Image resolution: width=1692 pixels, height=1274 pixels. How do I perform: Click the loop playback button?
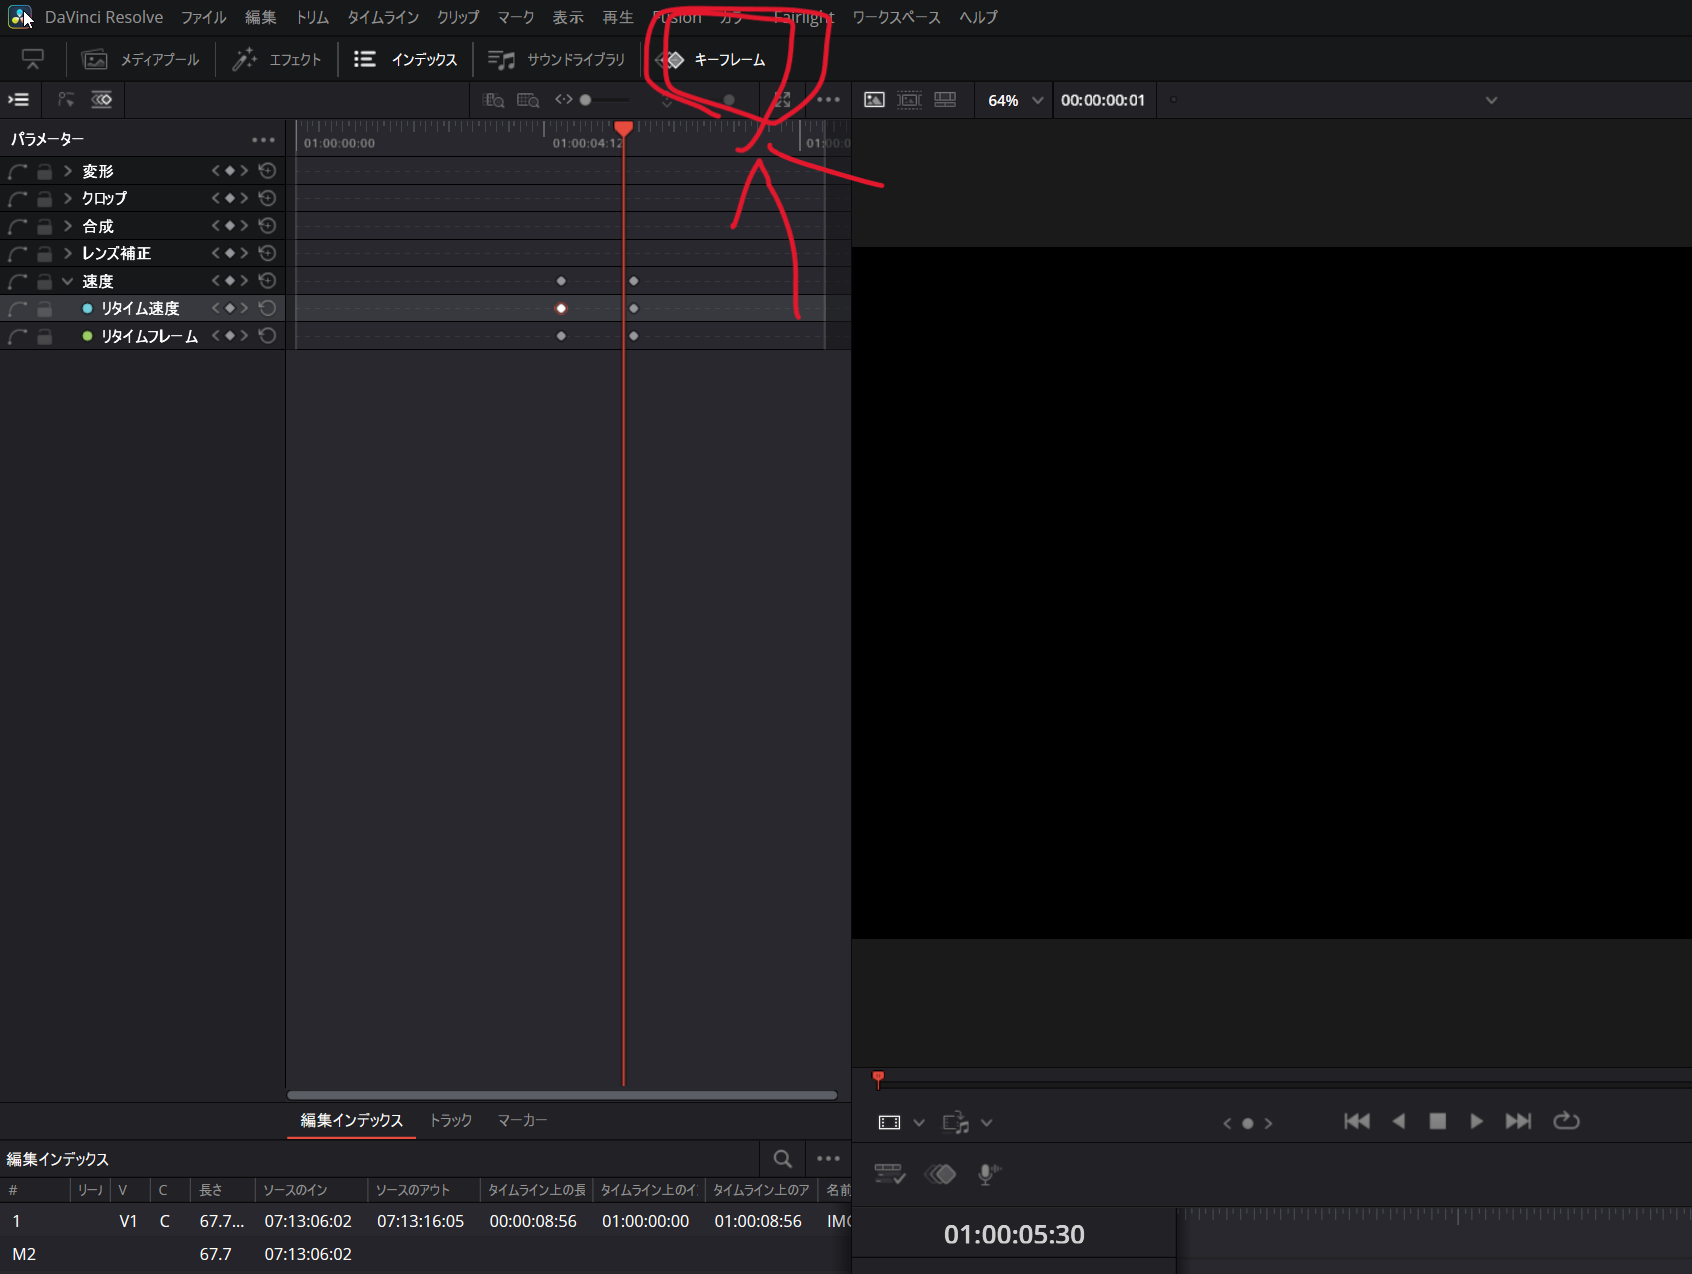(x=1566, y=1121)
